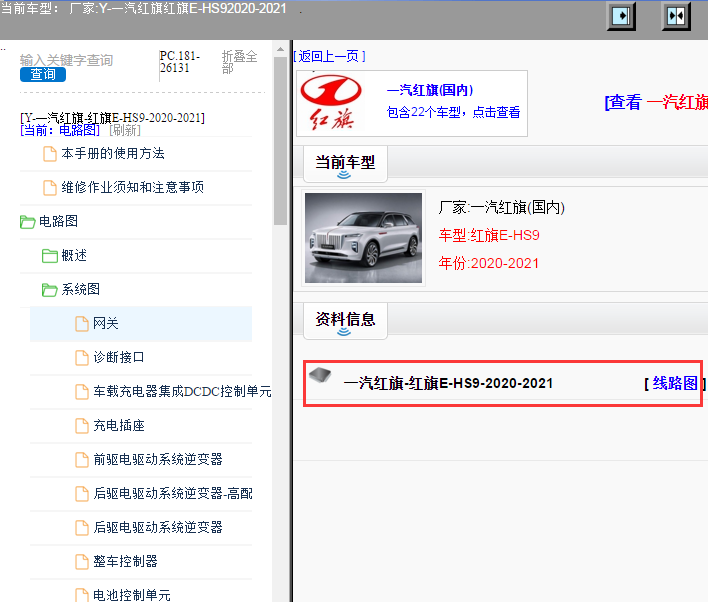This screenshot has height=602, width=708.
Task: Click the 车型:红旗E-HS9 text
Action: tap(489, 235)
